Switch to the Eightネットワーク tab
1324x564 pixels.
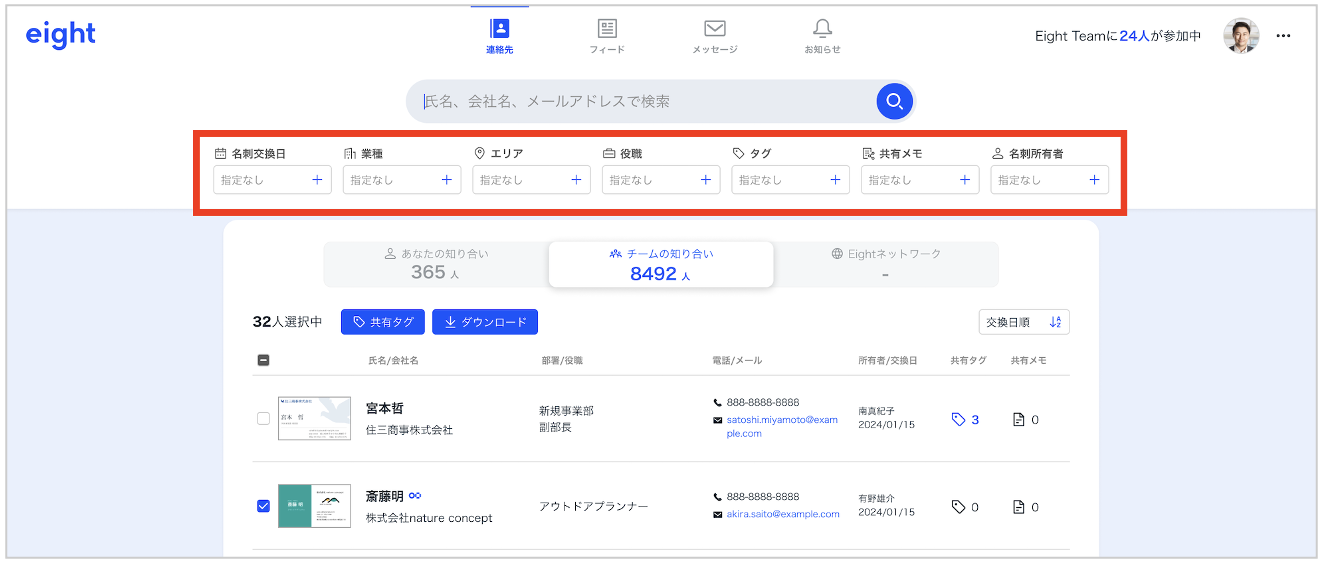[x=885, y=264]
